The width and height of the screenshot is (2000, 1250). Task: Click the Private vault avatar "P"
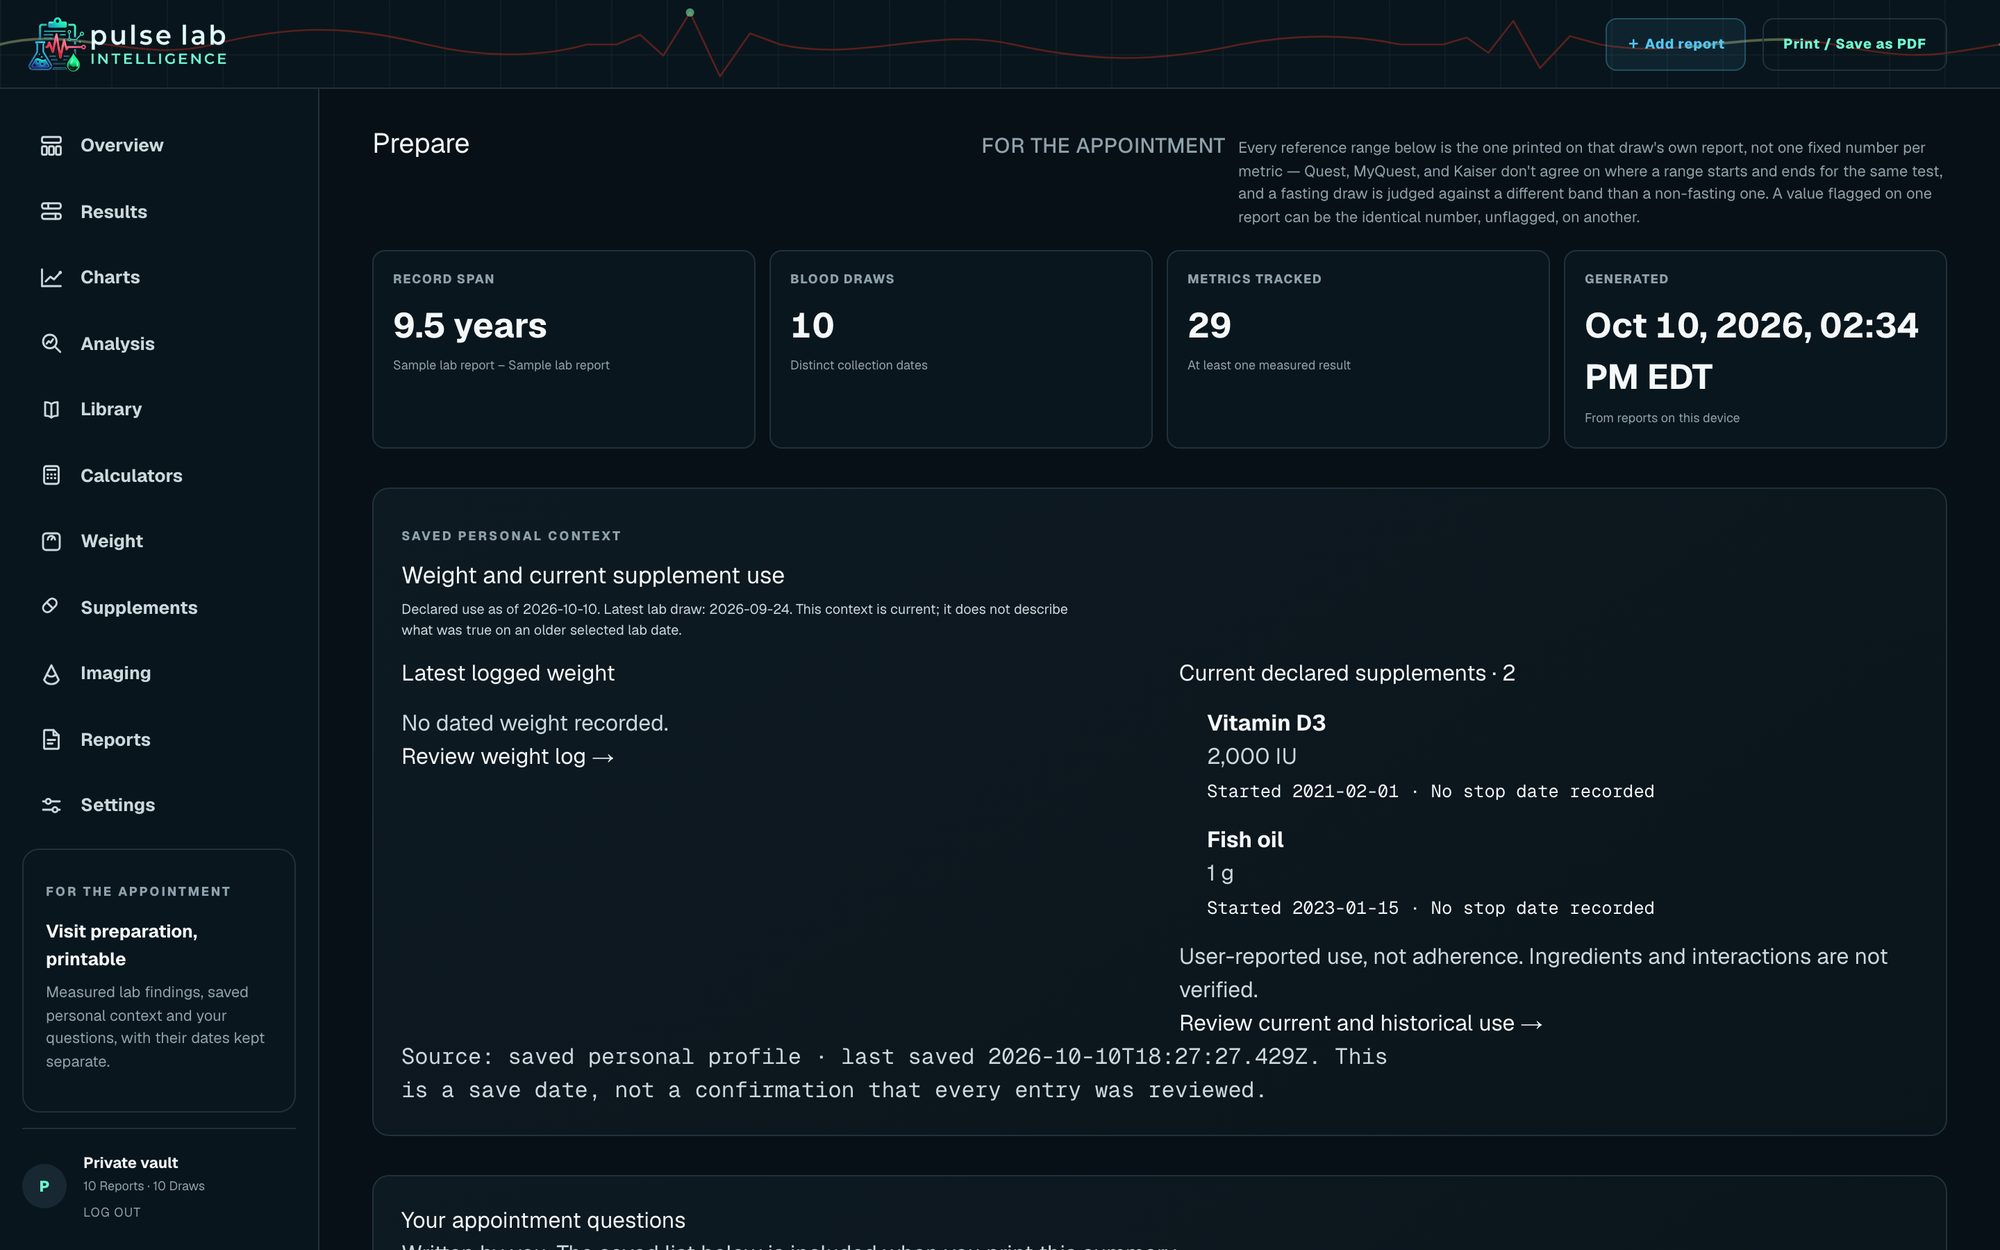pos(44,1186)
